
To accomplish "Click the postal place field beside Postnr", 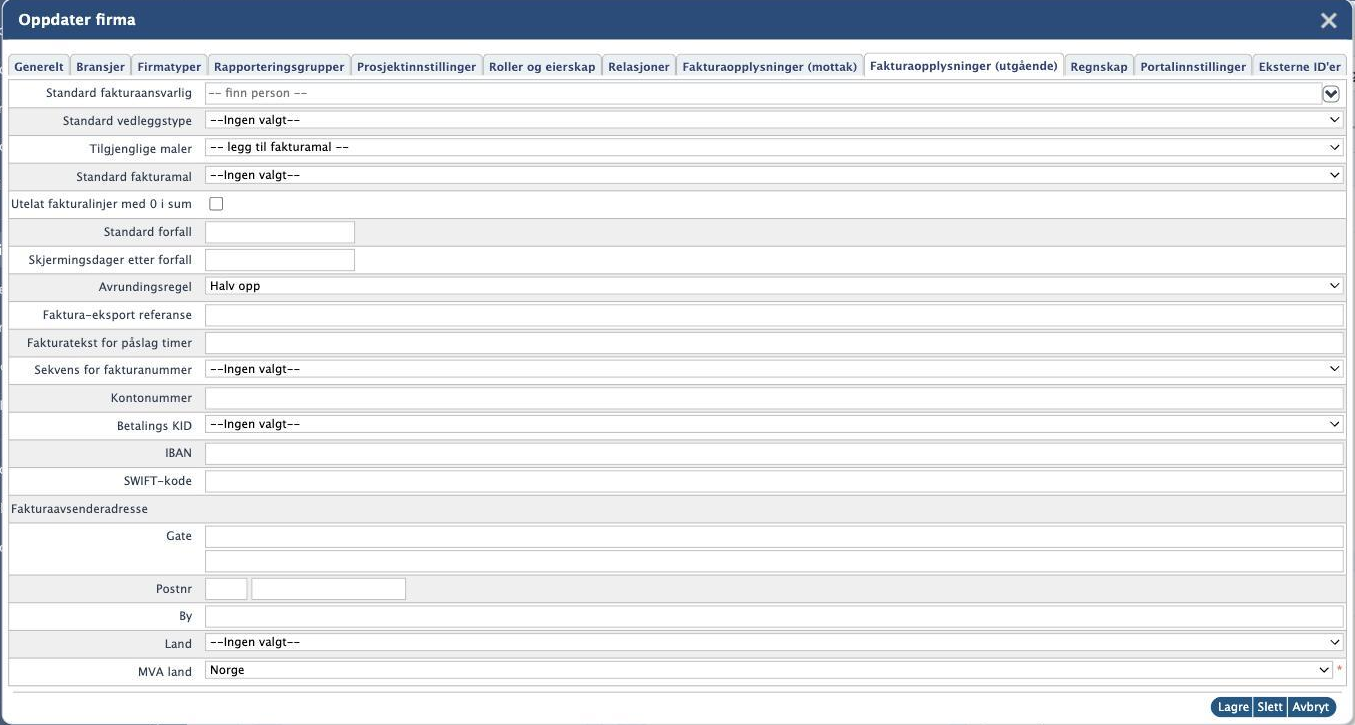I will [x=329, y=589].
